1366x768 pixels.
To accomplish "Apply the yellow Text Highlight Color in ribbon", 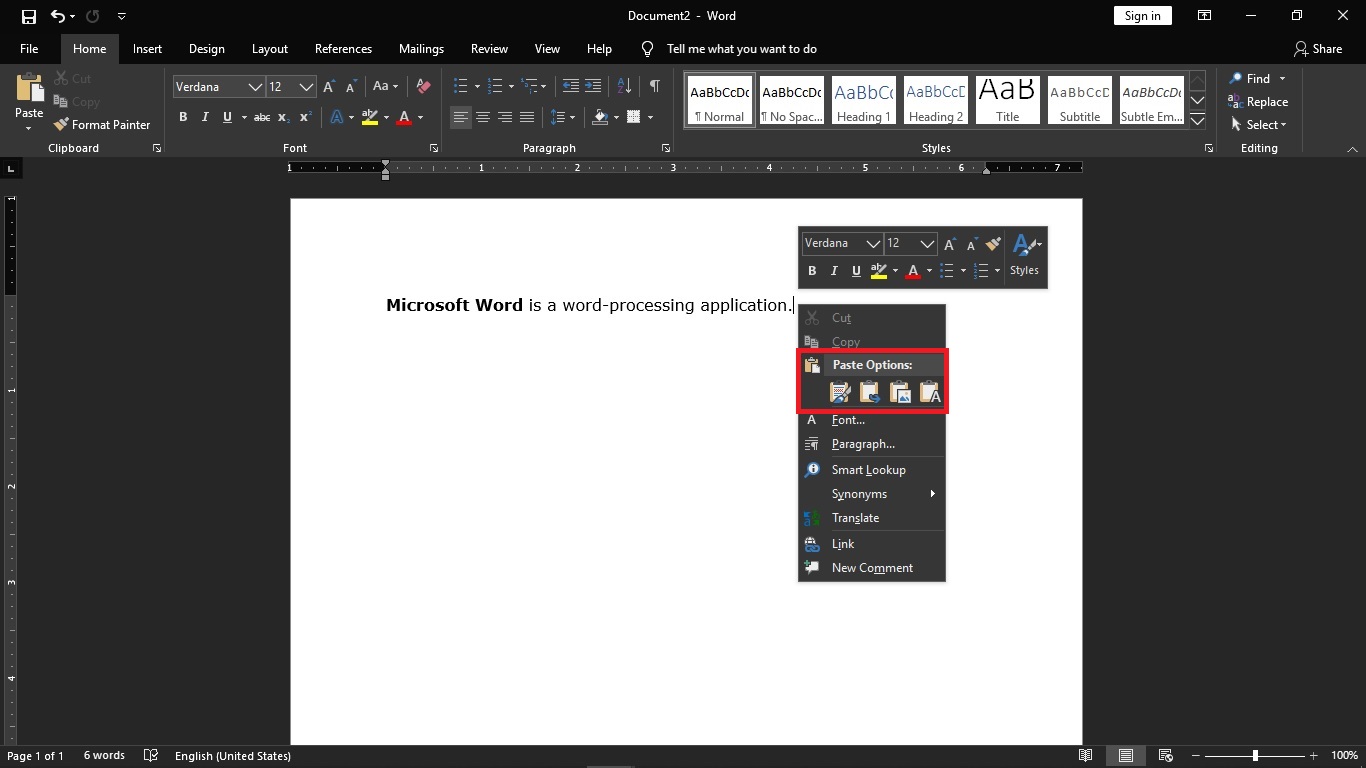I will [369, 117].
